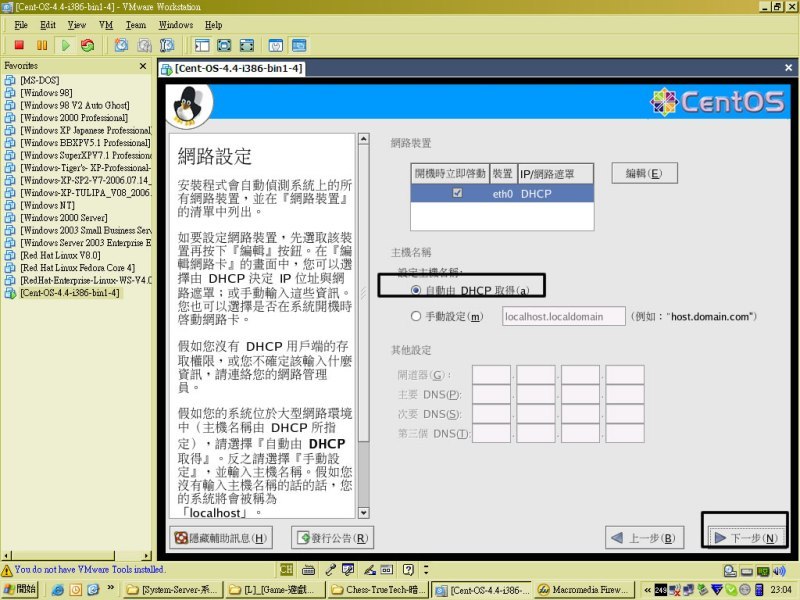Open the VM menu

(x=106, y=25)
